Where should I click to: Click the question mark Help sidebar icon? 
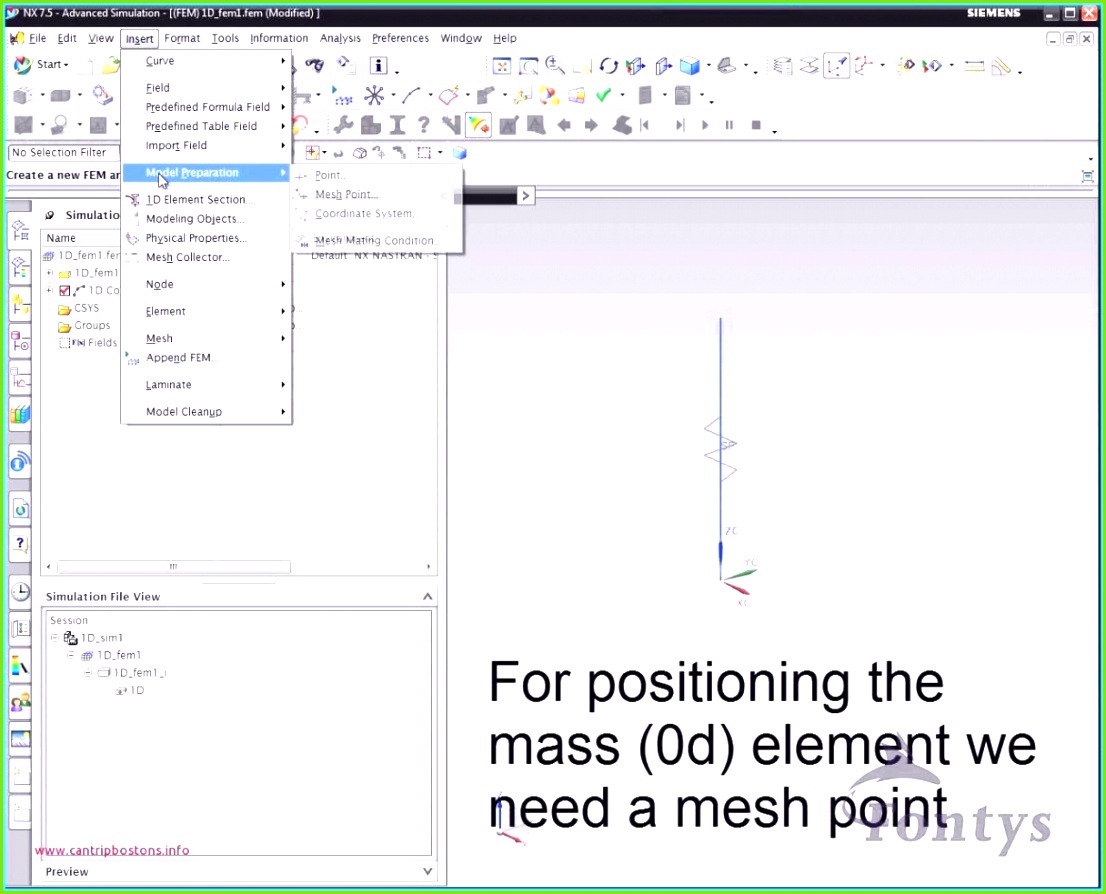20,544
